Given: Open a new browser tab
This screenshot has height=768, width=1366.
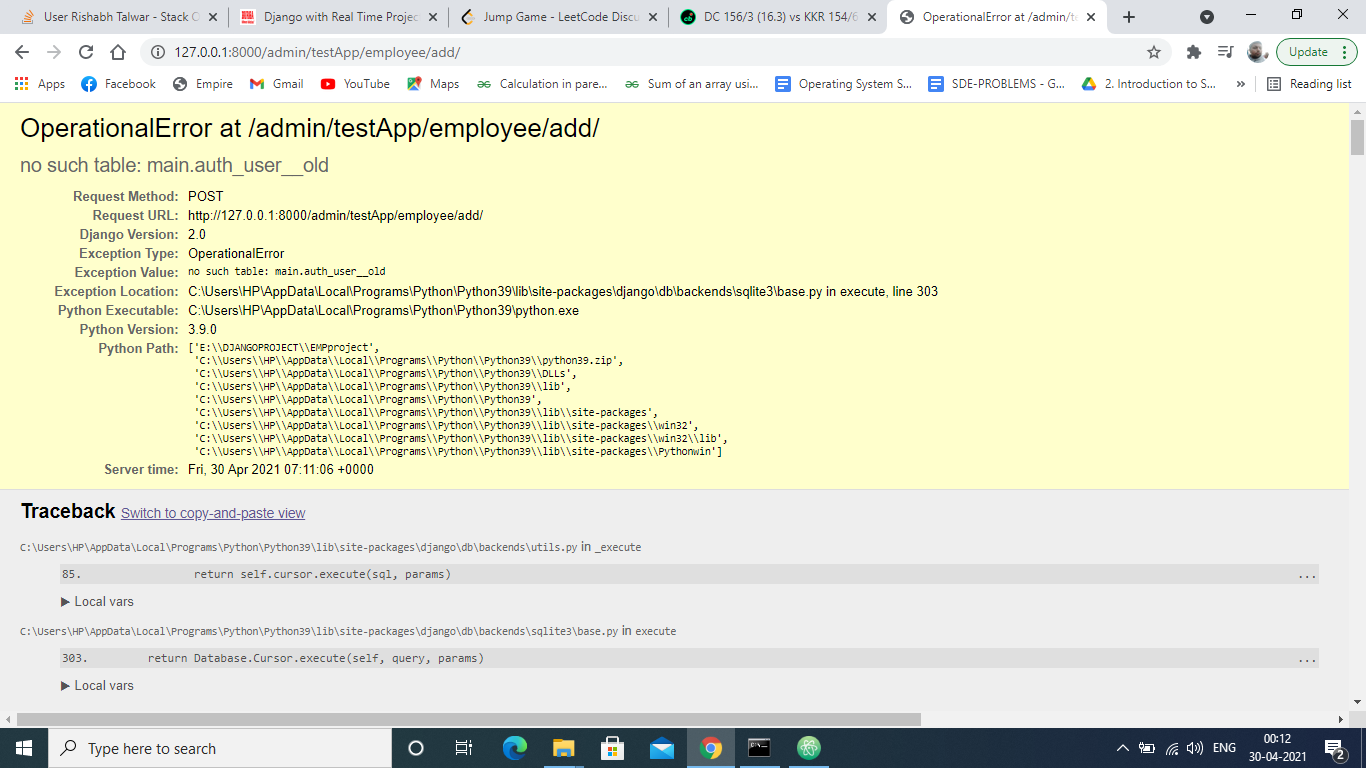Looking at the screenshot, I should [x=1129, y=17].
